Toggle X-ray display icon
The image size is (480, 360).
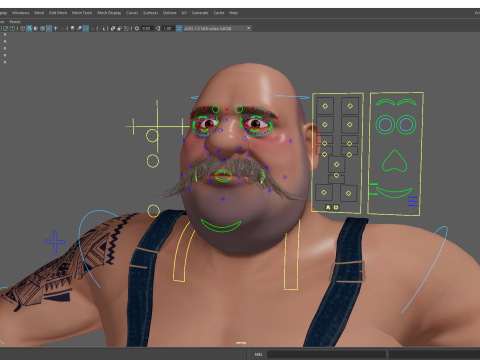tap(113, 28)
